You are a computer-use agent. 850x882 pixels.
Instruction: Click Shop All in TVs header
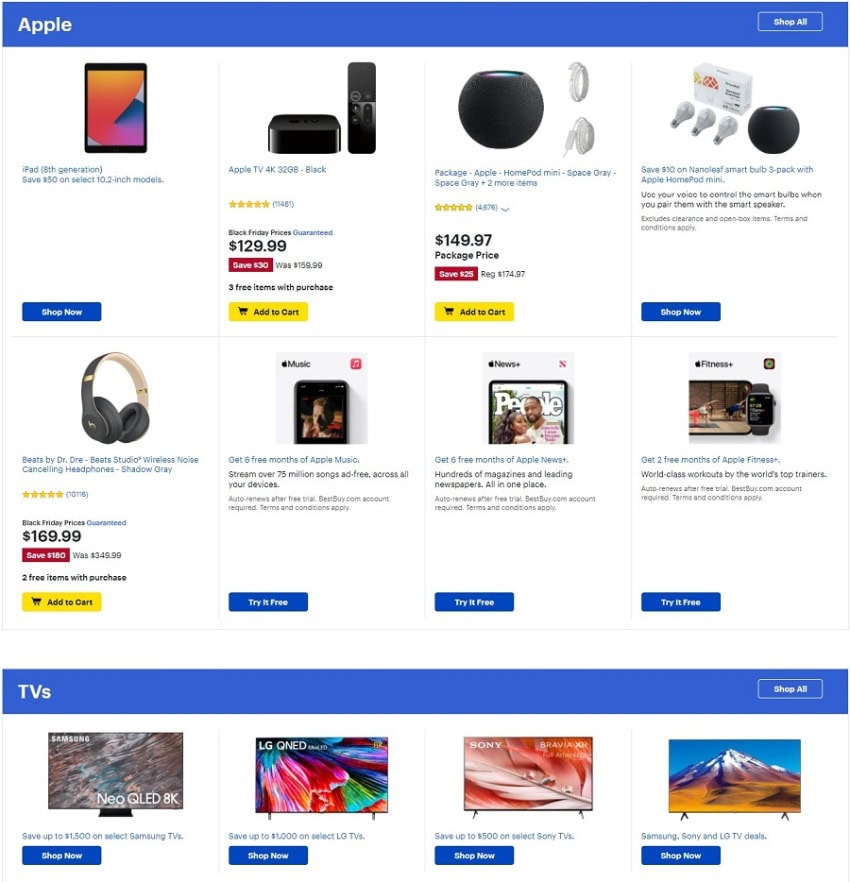(790, 689)
